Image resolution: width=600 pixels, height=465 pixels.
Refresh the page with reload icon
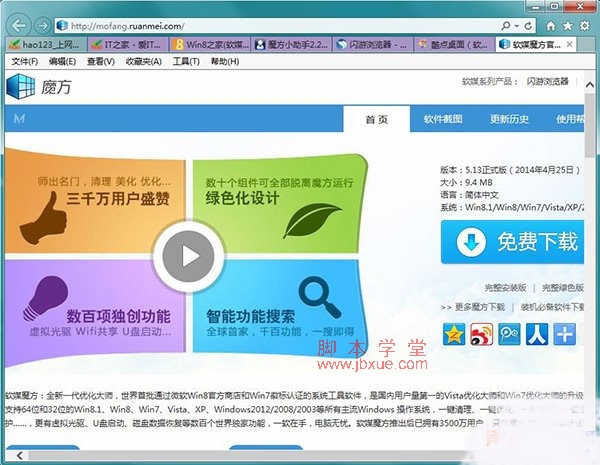point(528,26)
